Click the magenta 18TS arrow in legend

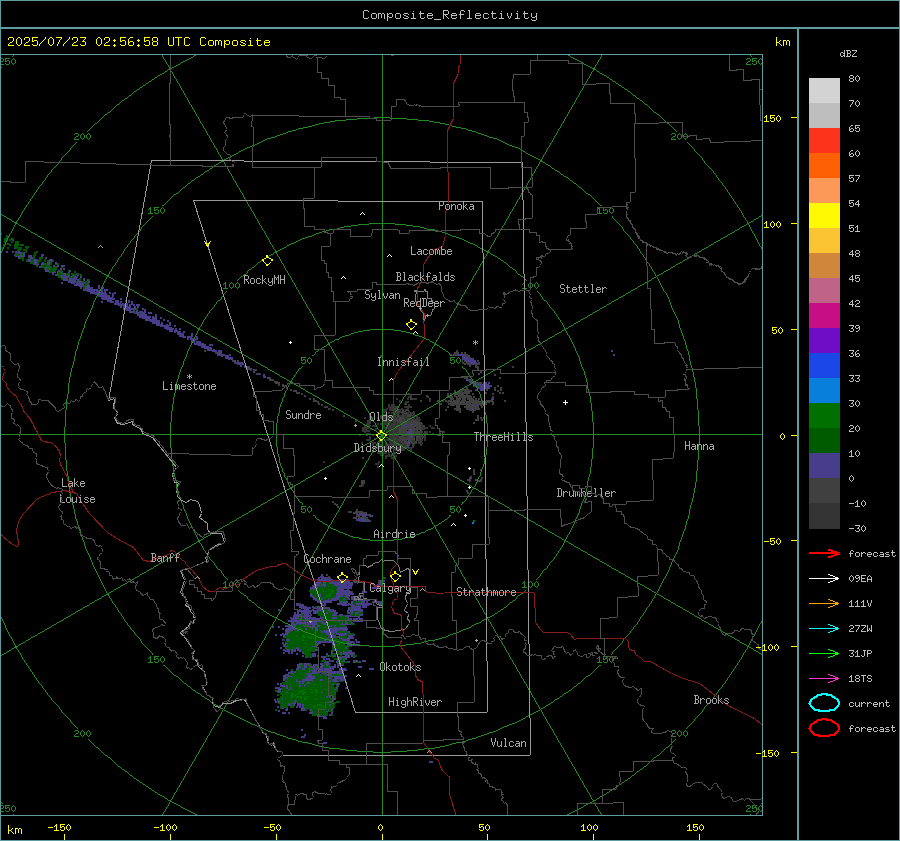coord(824,679)
